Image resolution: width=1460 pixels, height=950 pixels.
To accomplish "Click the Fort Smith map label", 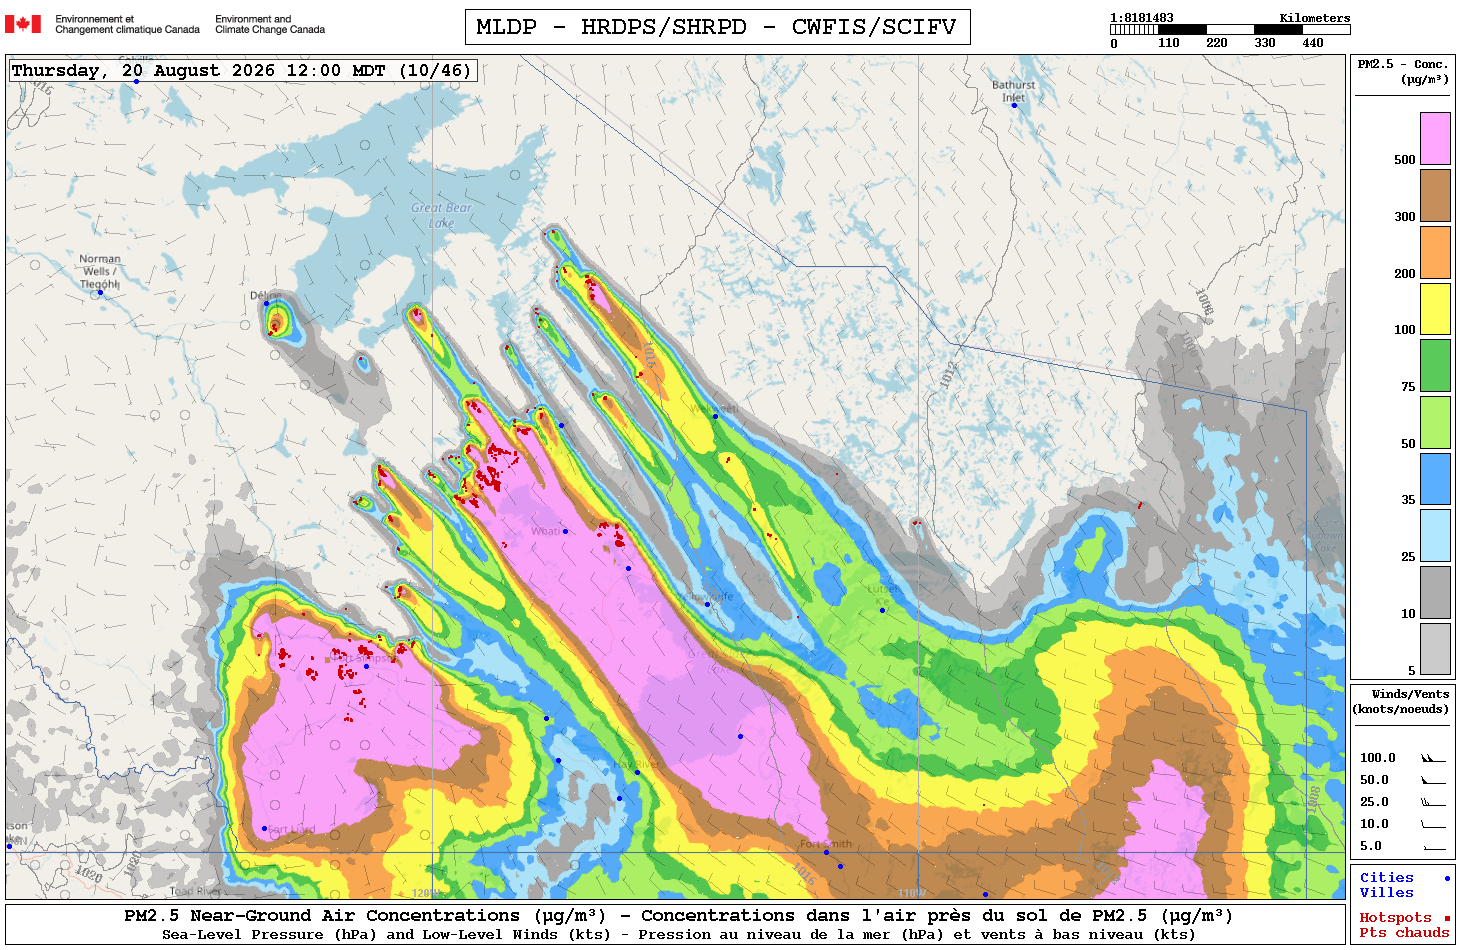I will point(826,844).
